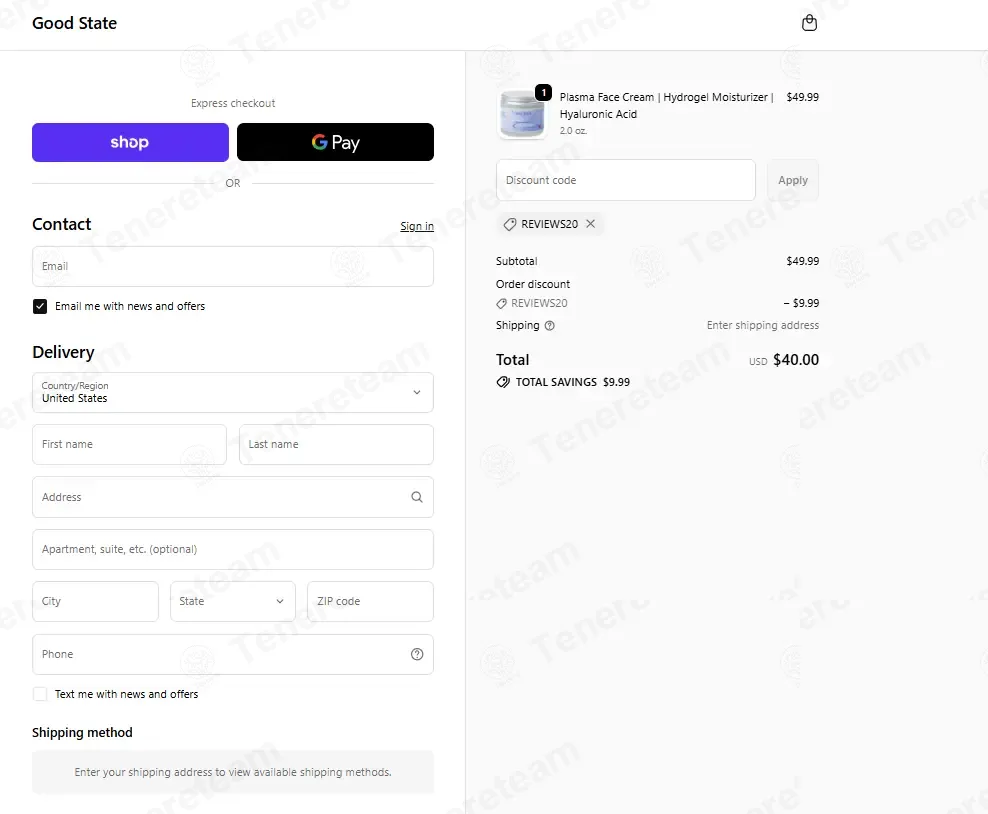
Task: Focus the Apartment, suite field
Action: [x=233, y=549]
